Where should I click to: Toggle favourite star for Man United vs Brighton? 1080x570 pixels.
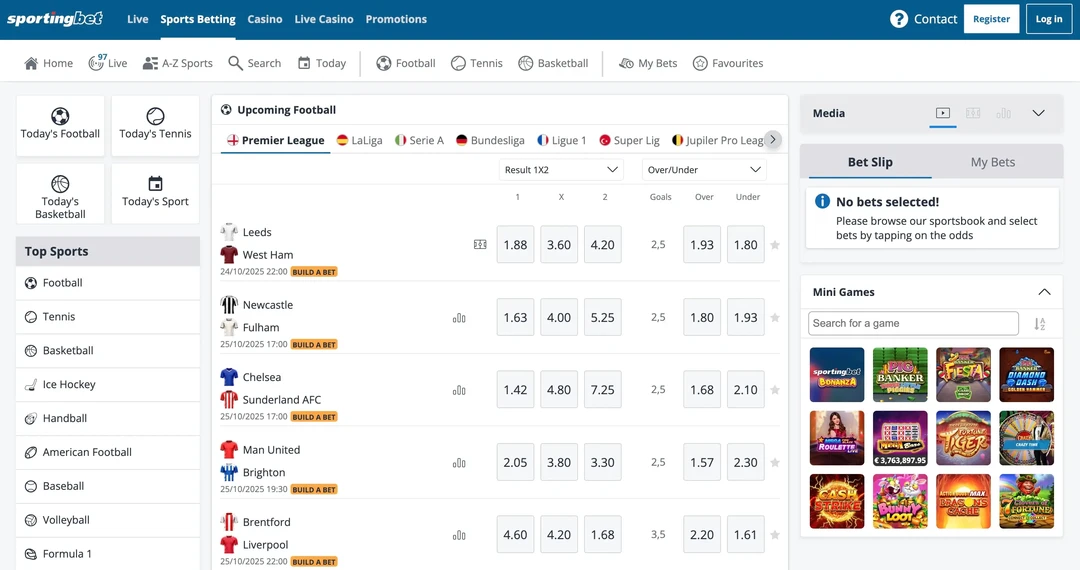[775, 463]
